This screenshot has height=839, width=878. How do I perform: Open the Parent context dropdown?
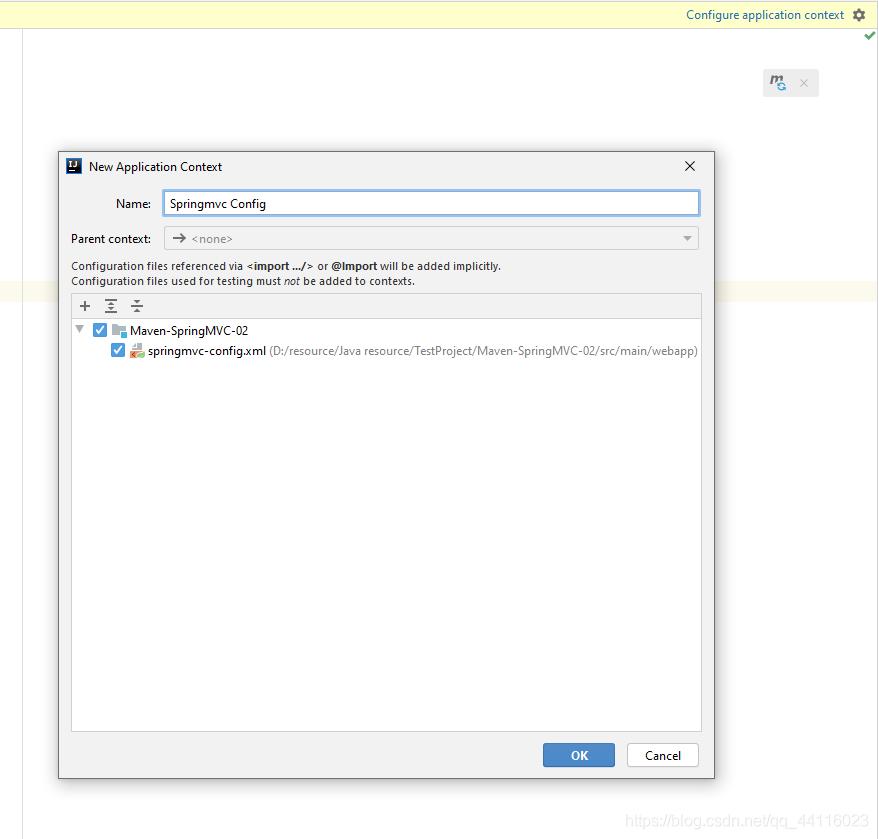430,239
